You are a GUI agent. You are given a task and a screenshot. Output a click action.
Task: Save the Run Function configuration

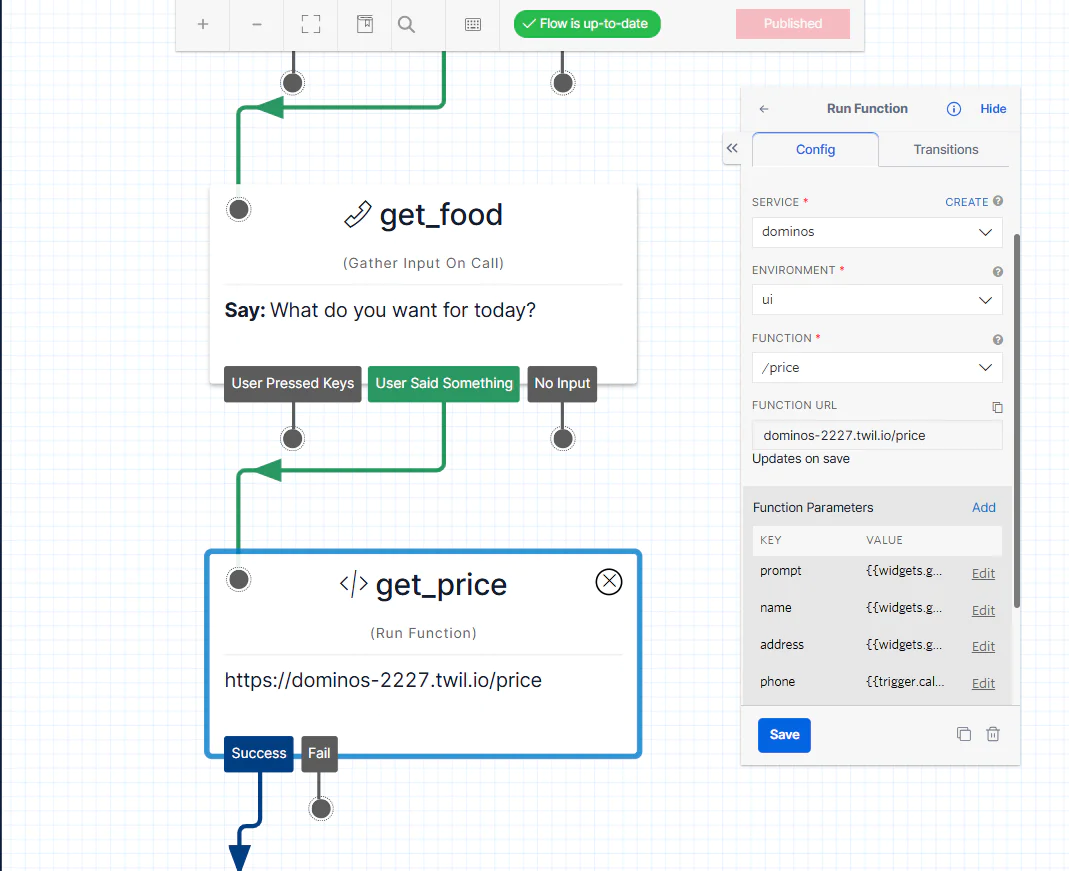point(784,735)
